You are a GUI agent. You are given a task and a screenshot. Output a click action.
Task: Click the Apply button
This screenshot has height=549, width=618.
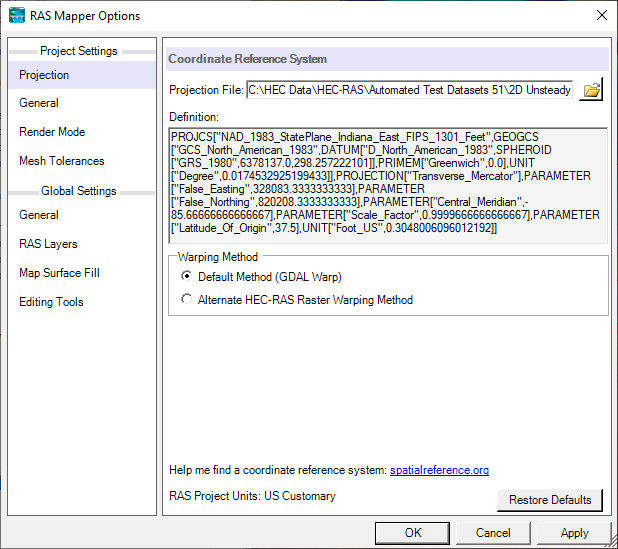[574, 533]
